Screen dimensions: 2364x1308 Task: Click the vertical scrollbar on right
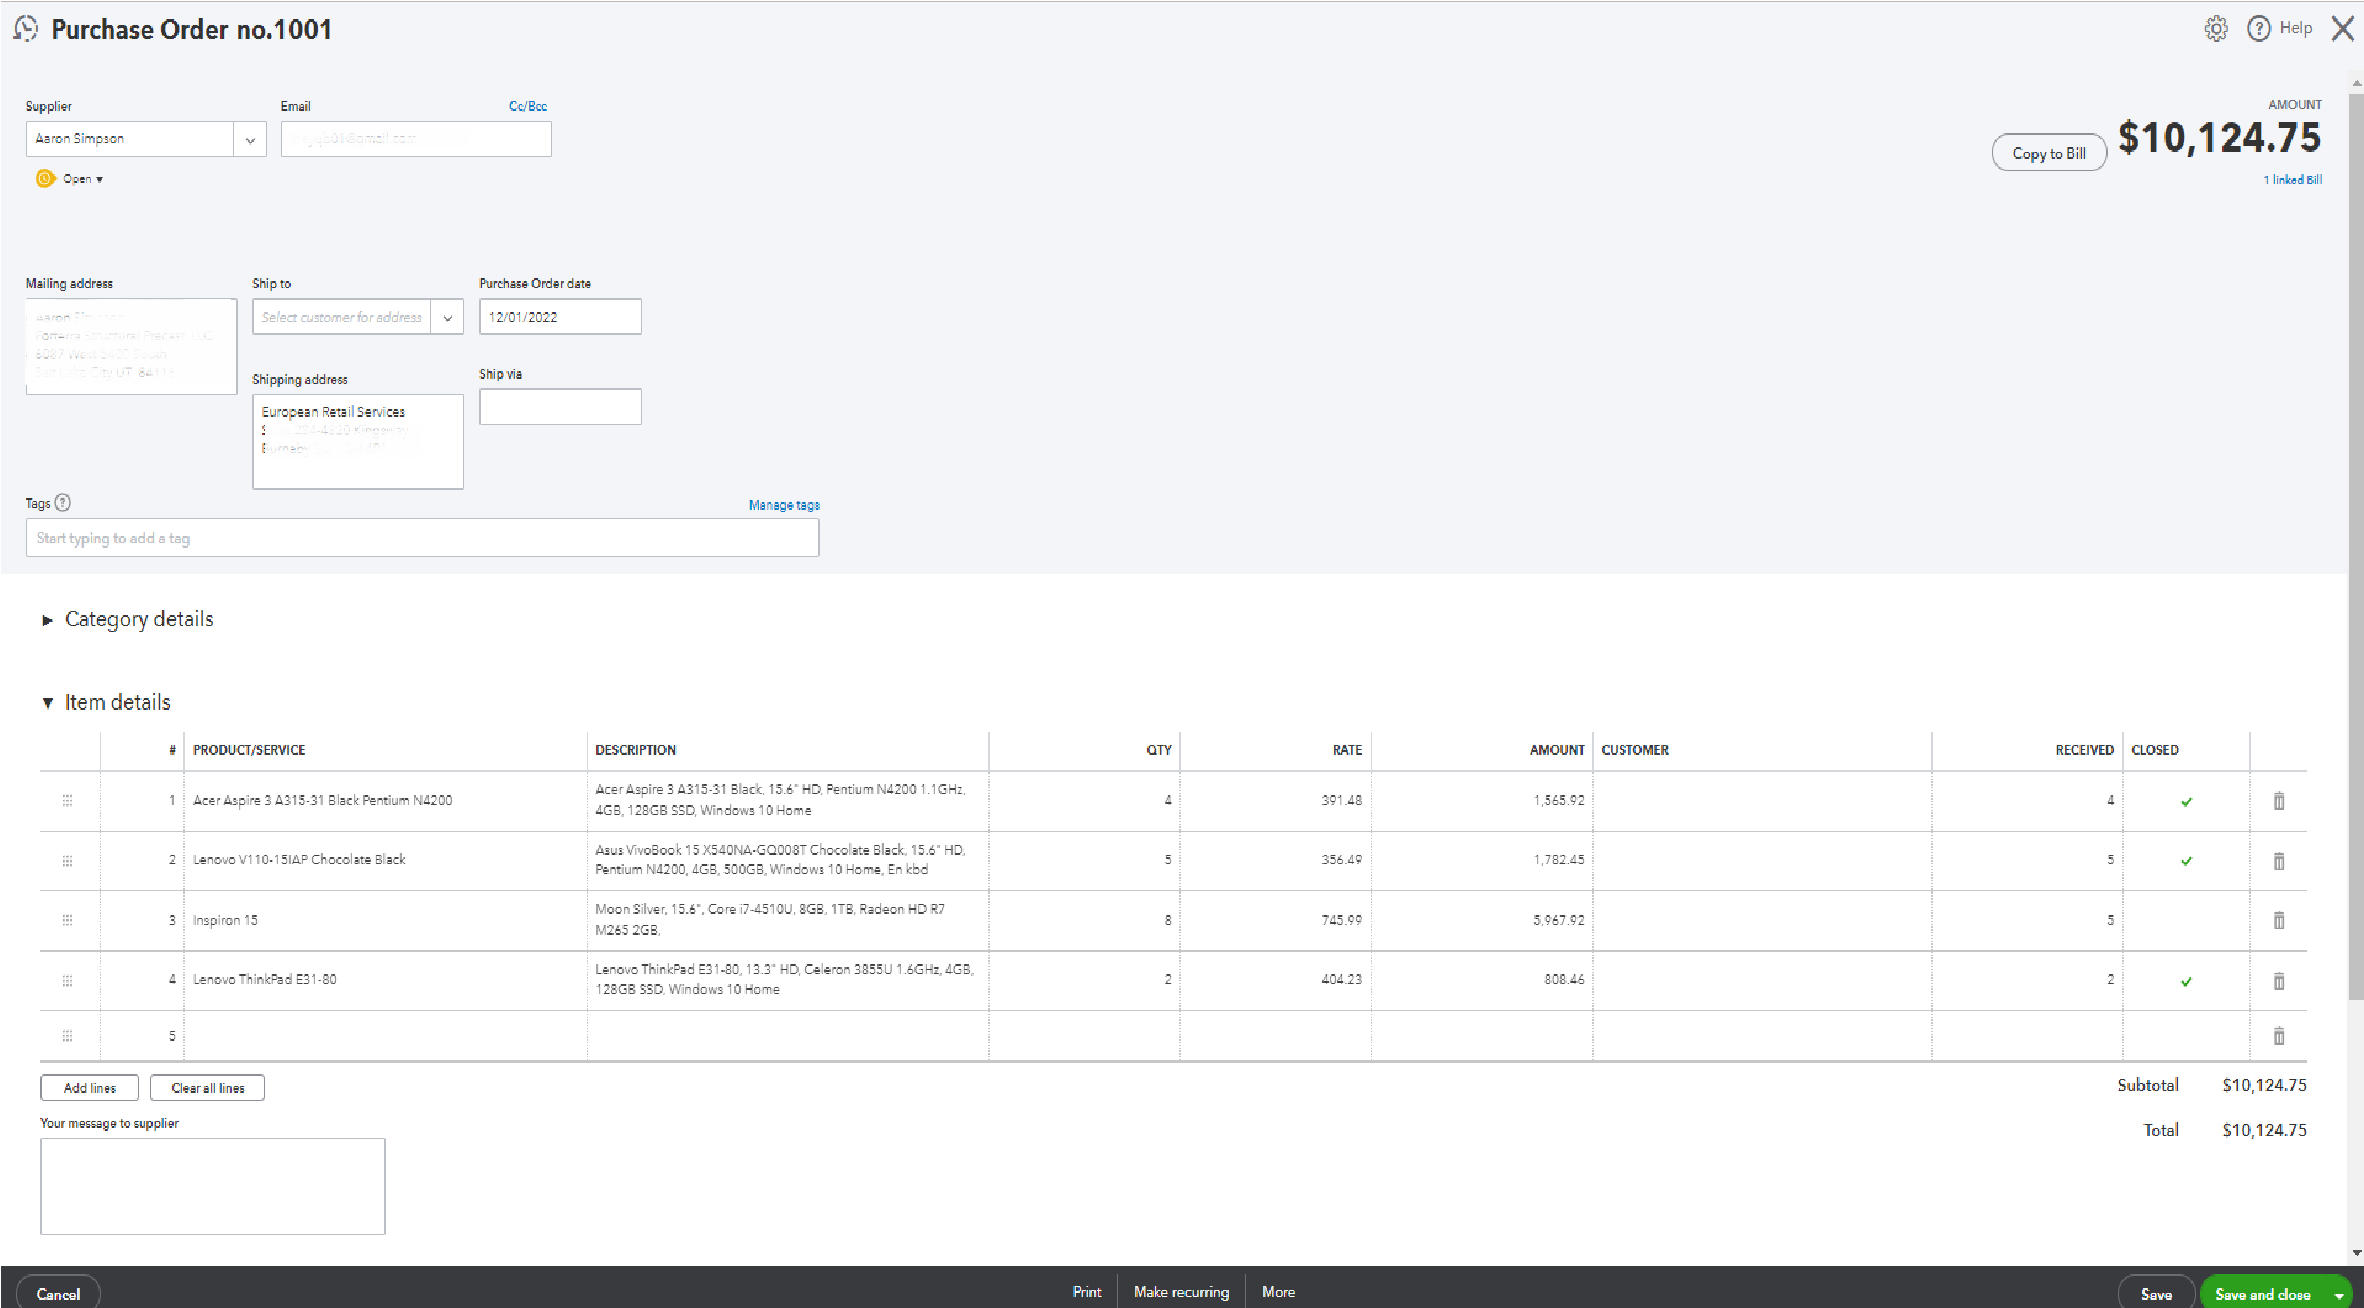(x=2356, y=540)
